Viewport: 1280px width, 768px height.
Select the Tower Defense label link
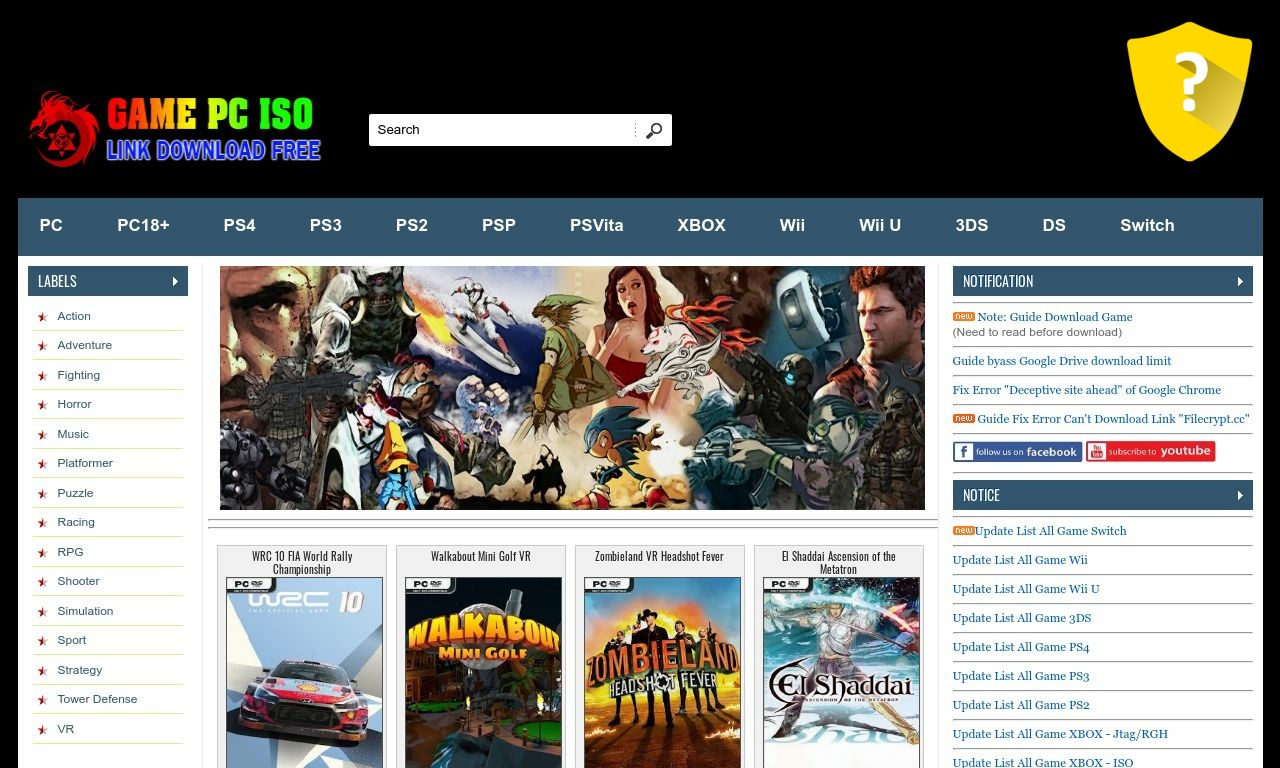click(x=97, y=699)
